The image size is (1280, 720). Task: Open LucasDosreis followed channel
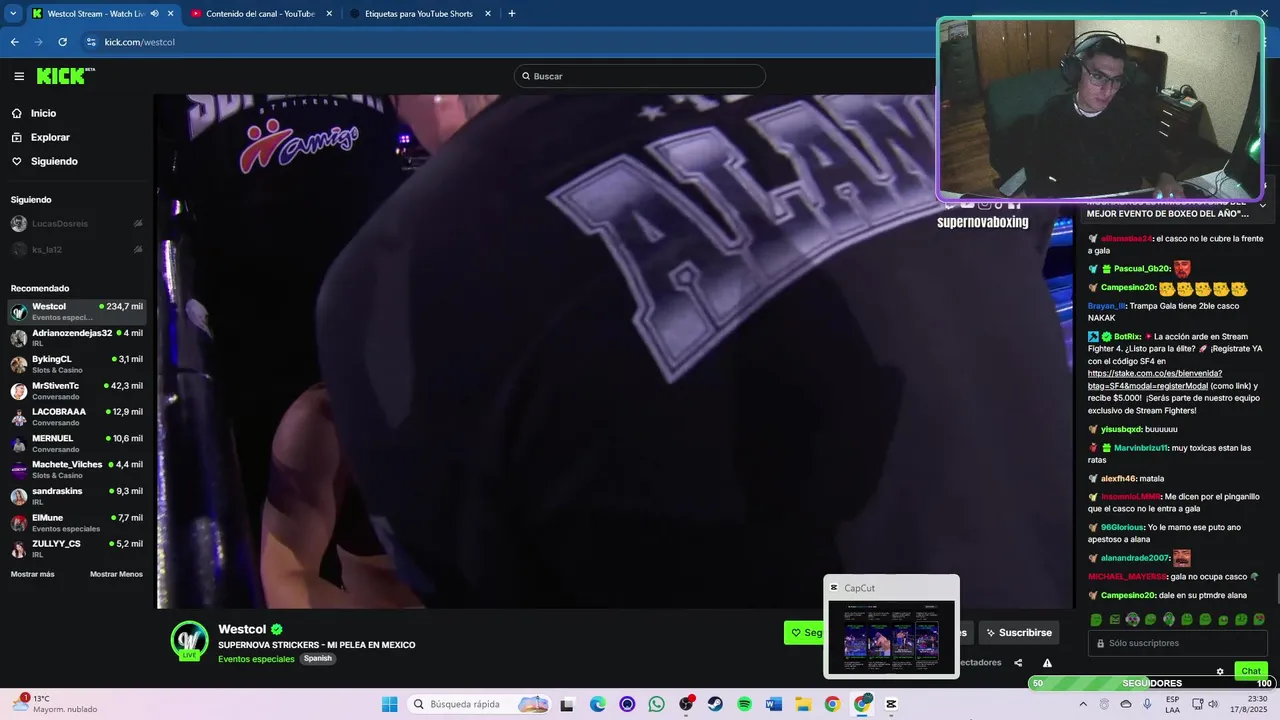point(76,224)
